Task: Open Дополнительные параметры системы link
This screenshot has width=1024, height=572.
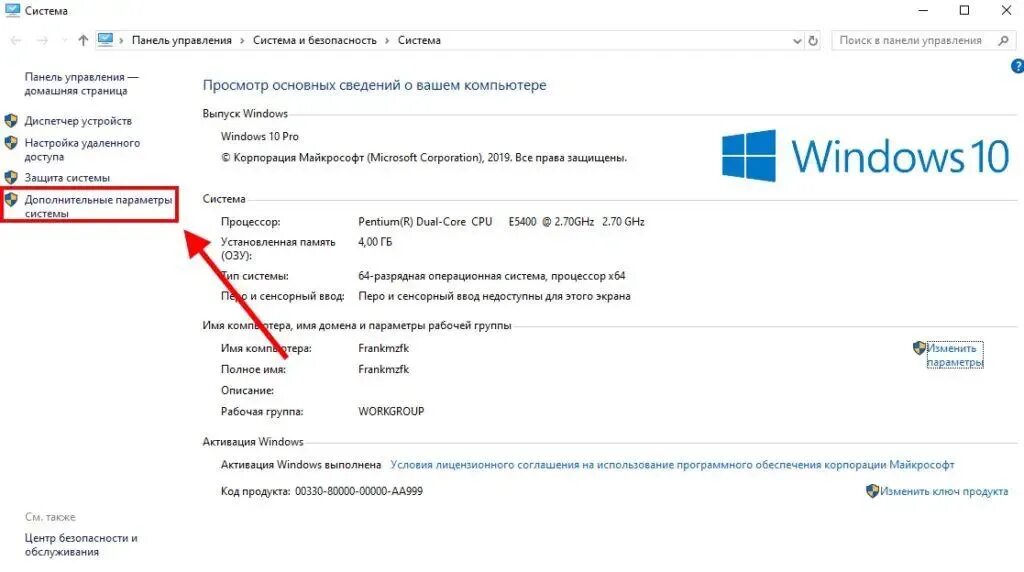Action: (x=98, y=206)
